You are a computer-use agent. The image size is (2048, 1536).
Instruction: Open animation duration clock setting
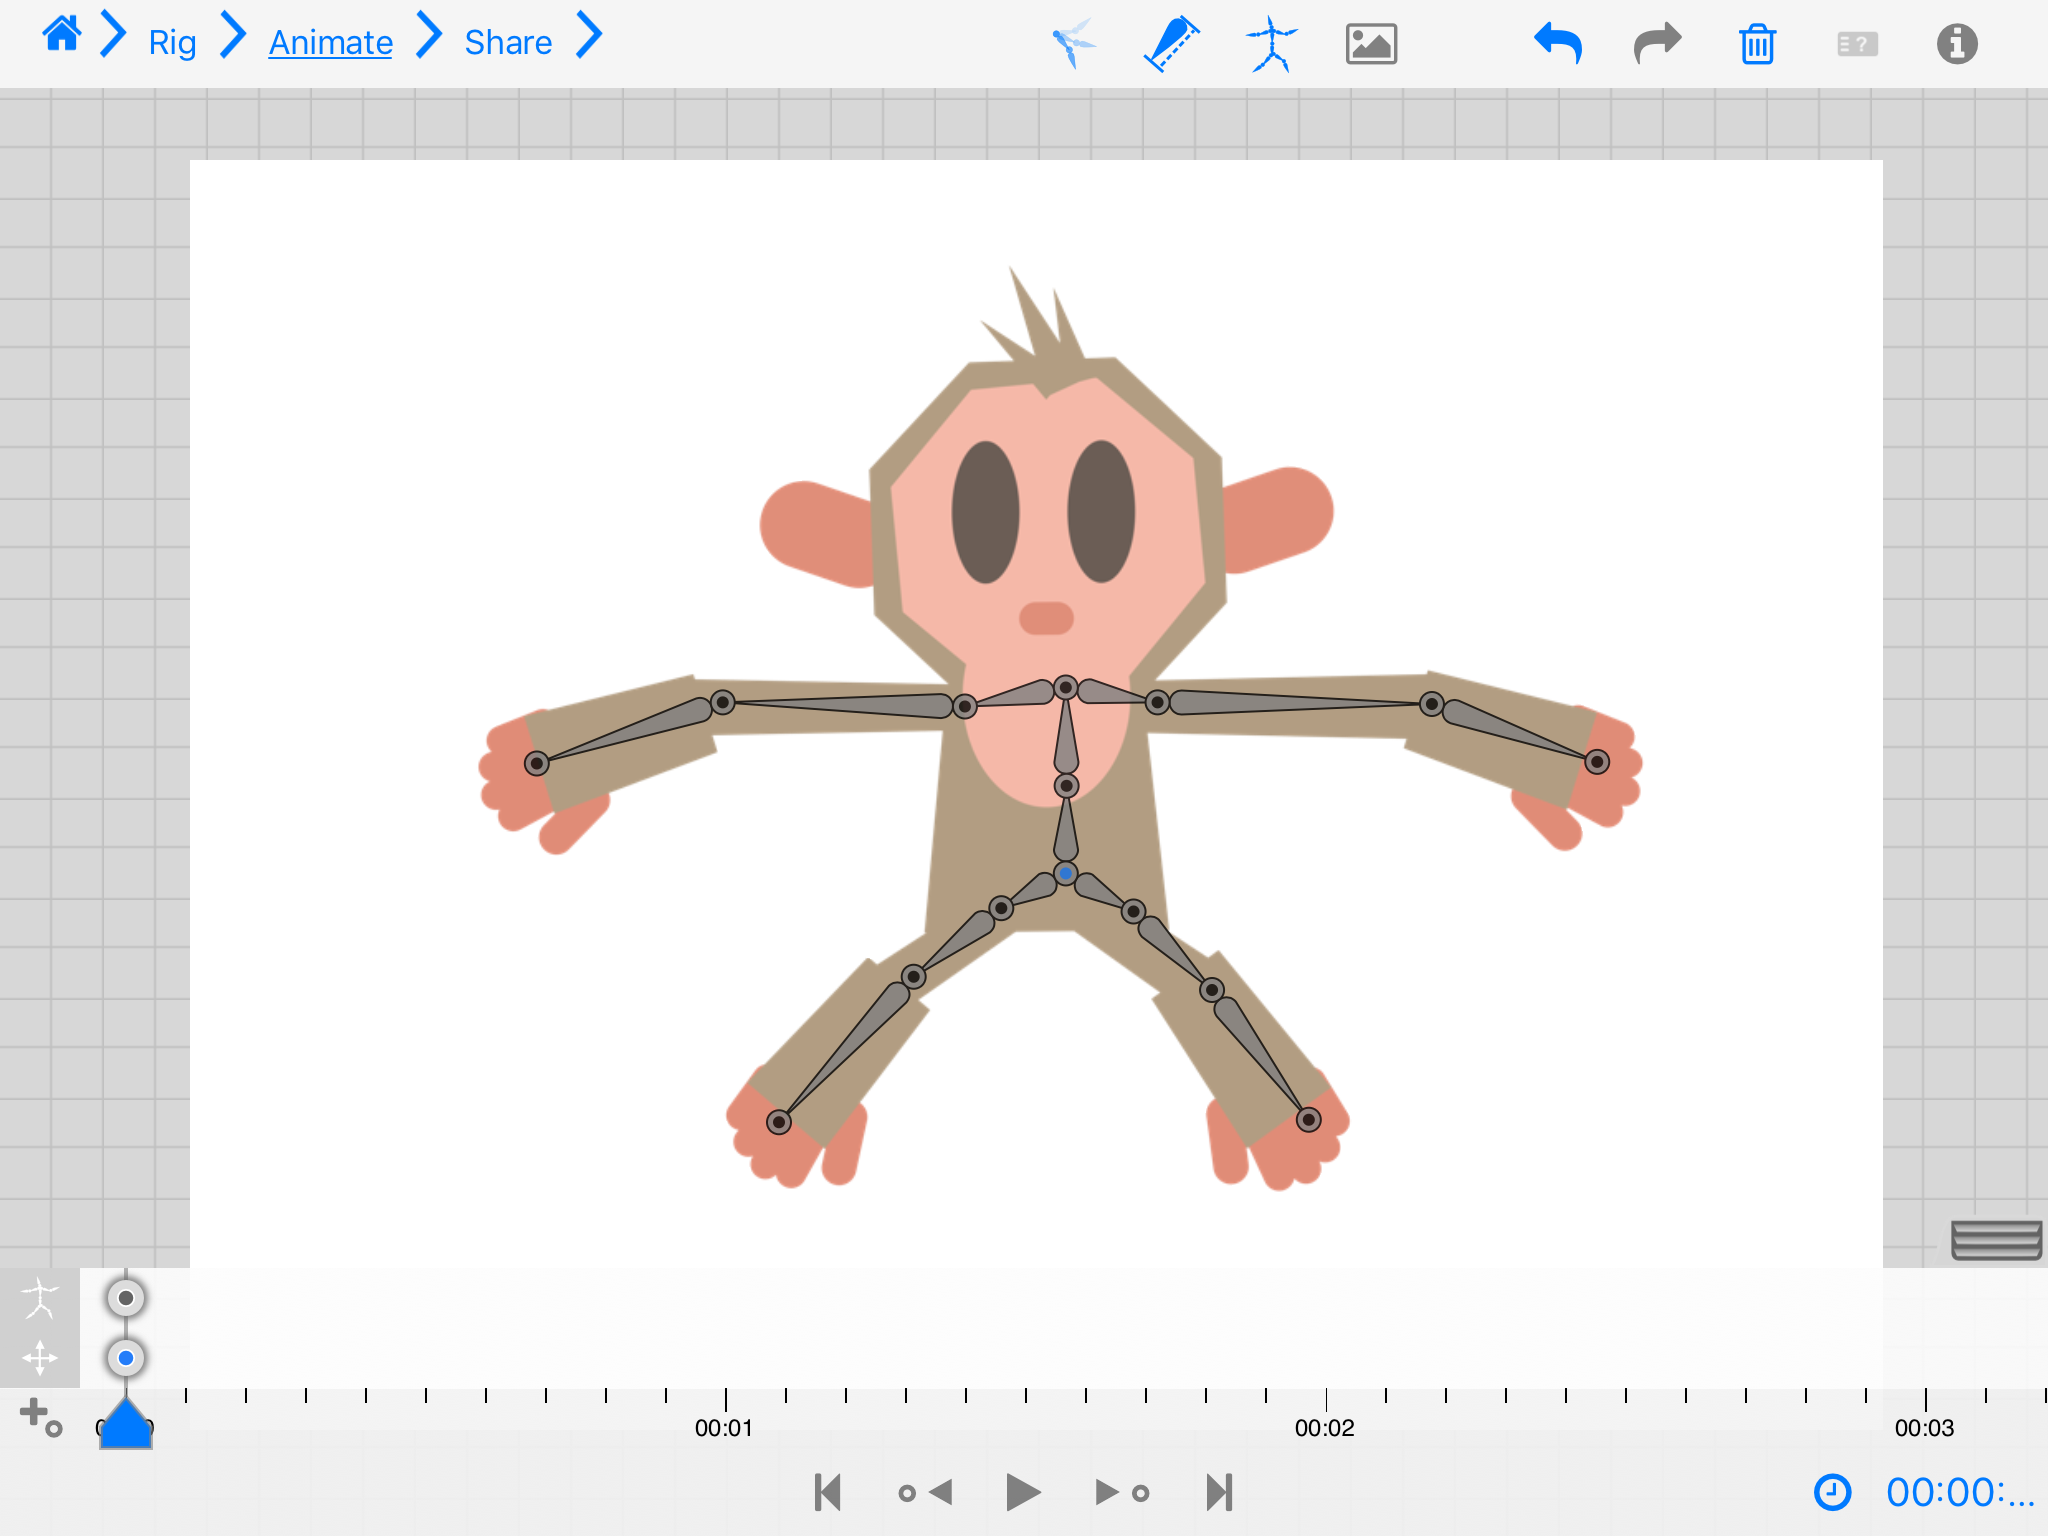pyautogui.click(x=1832, y=1492)
